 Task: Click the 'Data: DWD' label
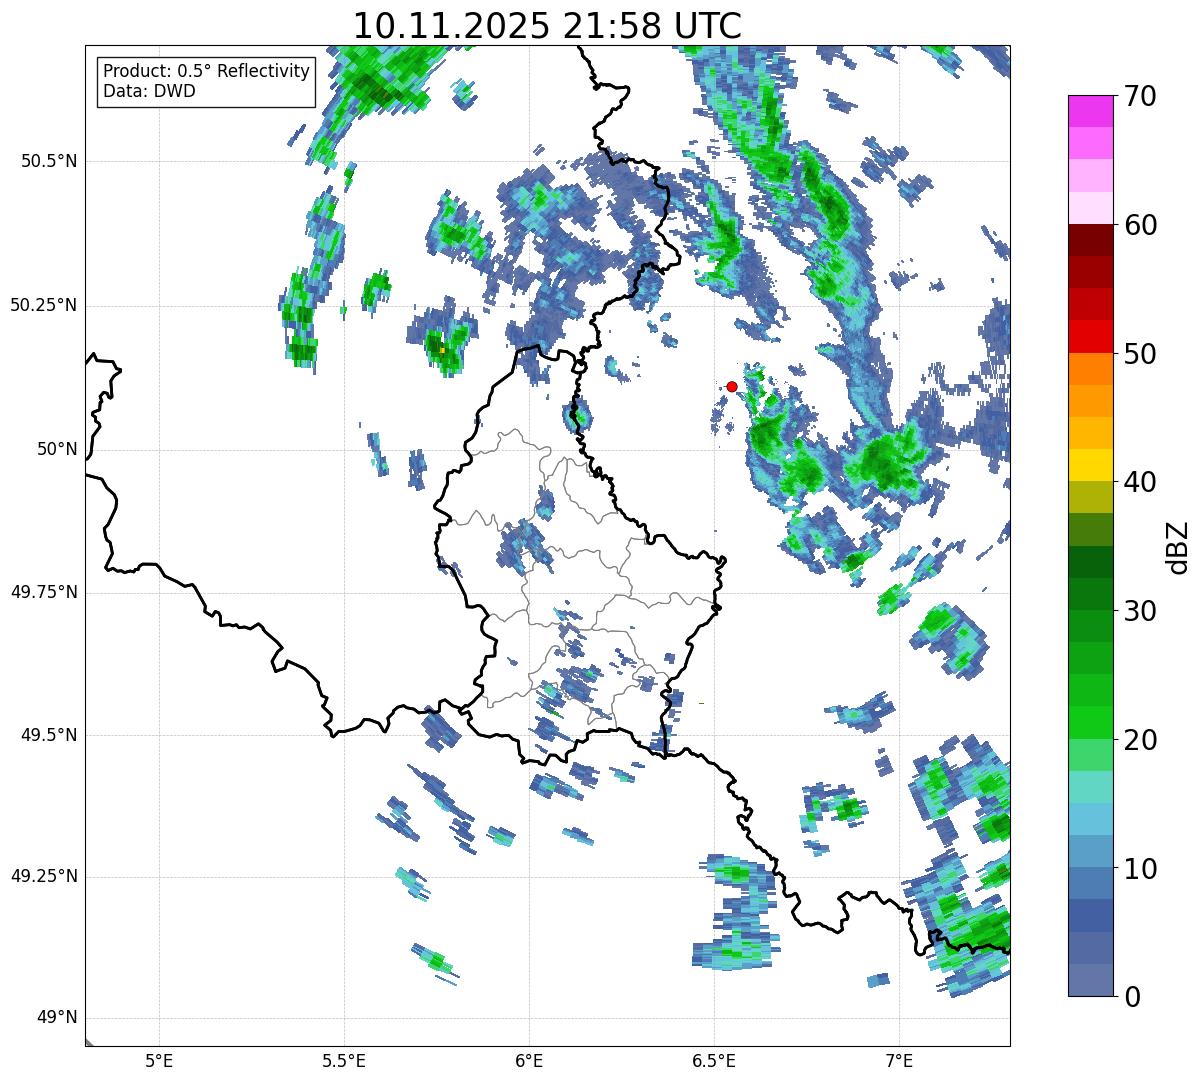point(150,91)
